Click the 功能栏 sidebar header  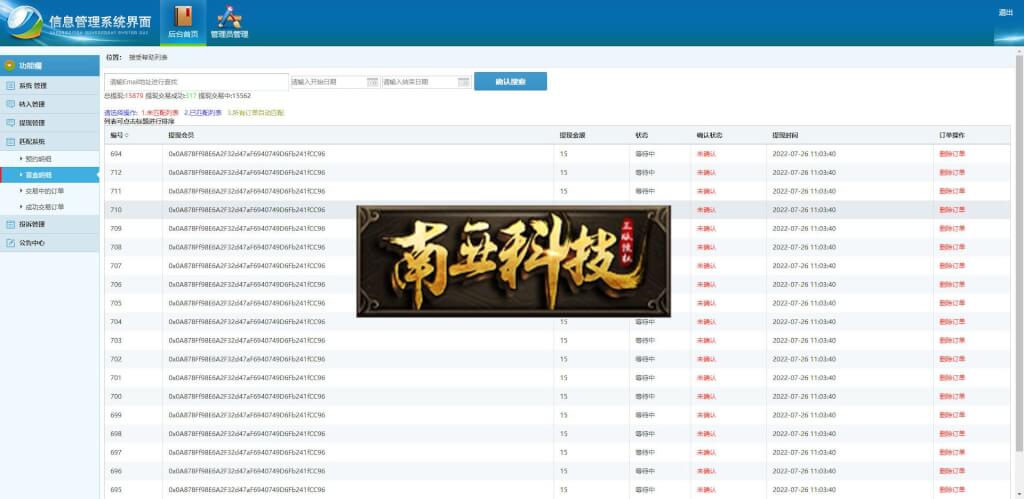click(50, 65)
